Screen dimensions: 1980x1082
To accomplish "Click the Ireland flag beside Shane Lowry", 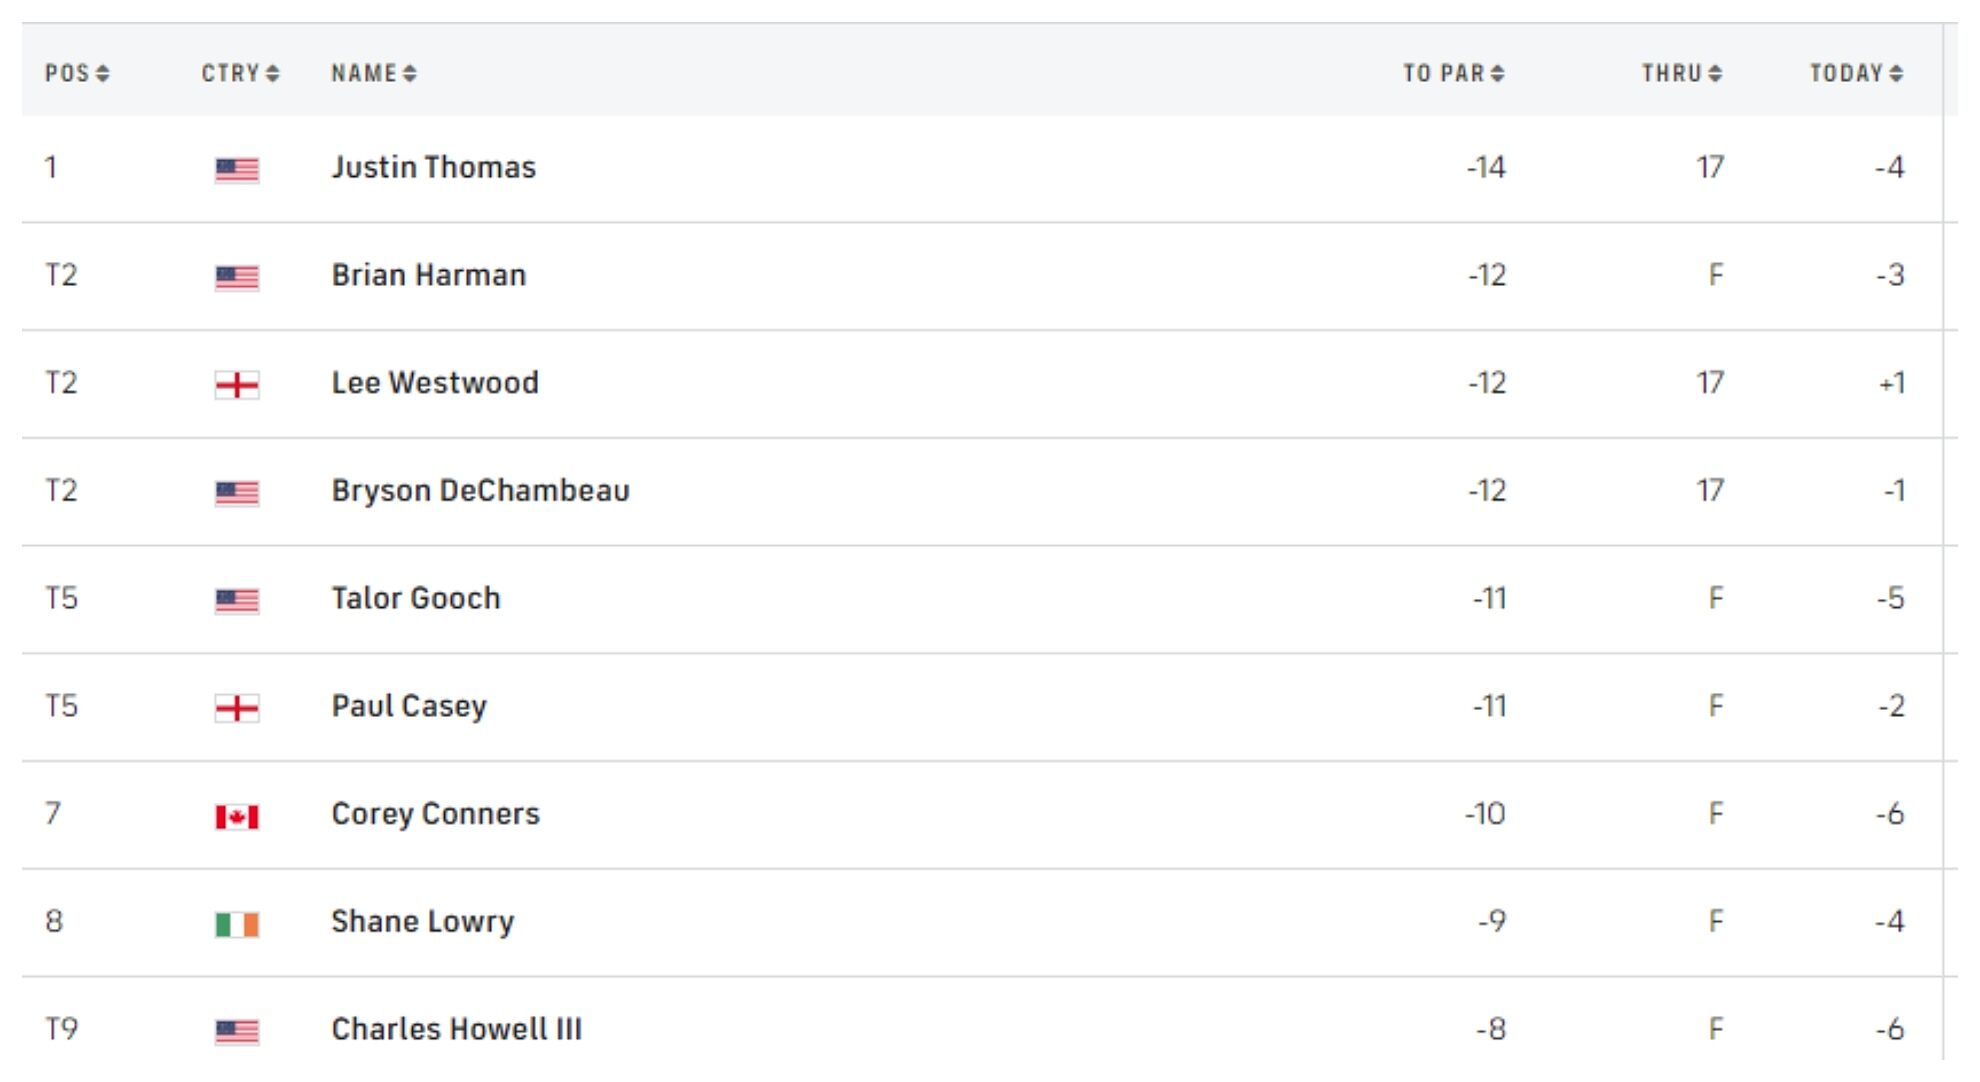I will tap(237, 925).
